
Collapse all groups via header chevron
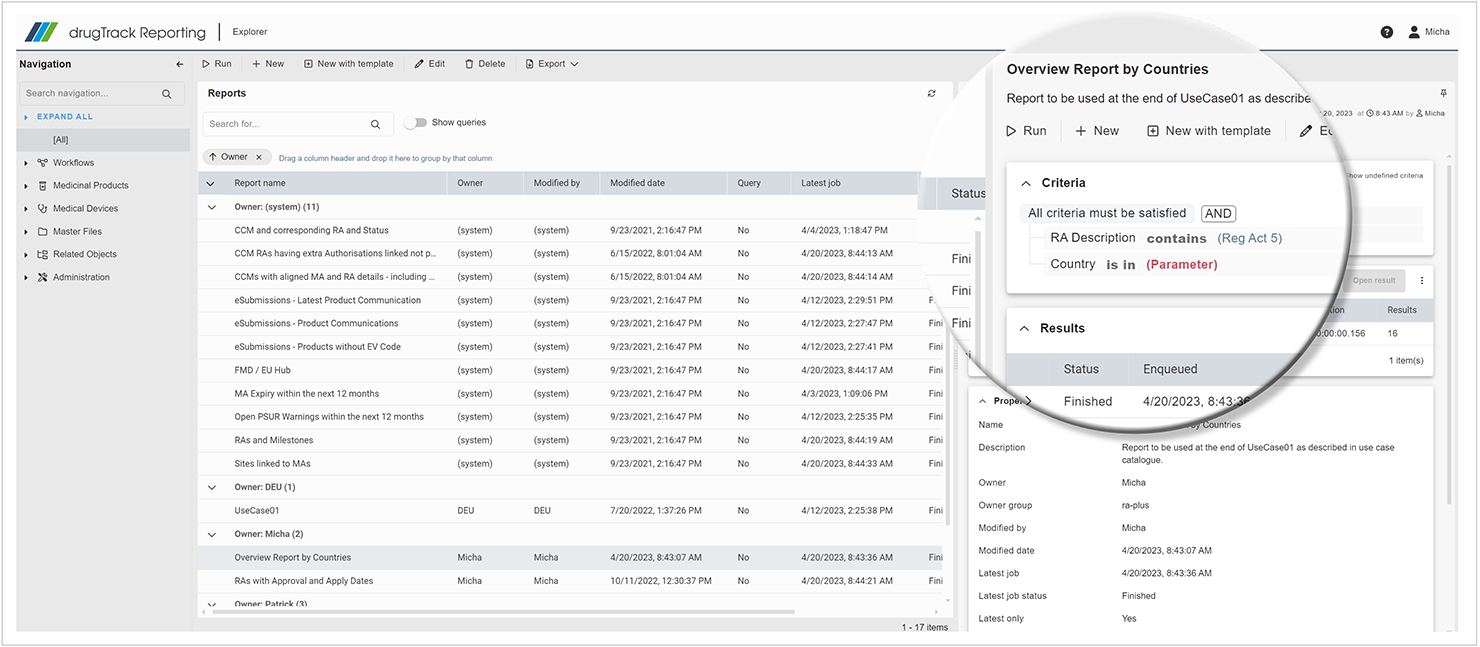tap(210, 184)
